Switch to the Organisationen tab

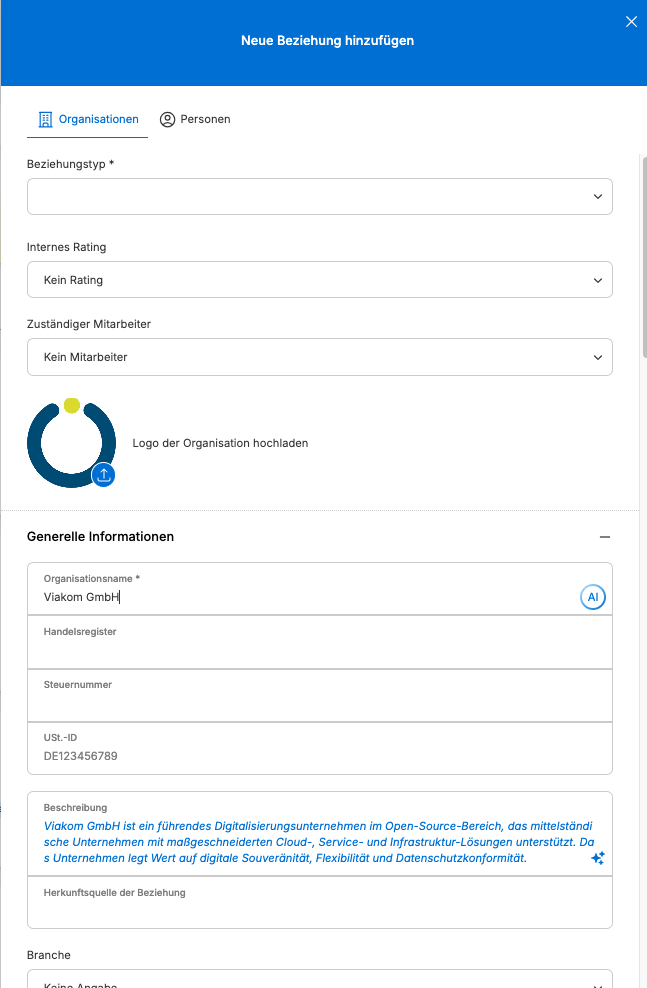click(x=88, y=119)
